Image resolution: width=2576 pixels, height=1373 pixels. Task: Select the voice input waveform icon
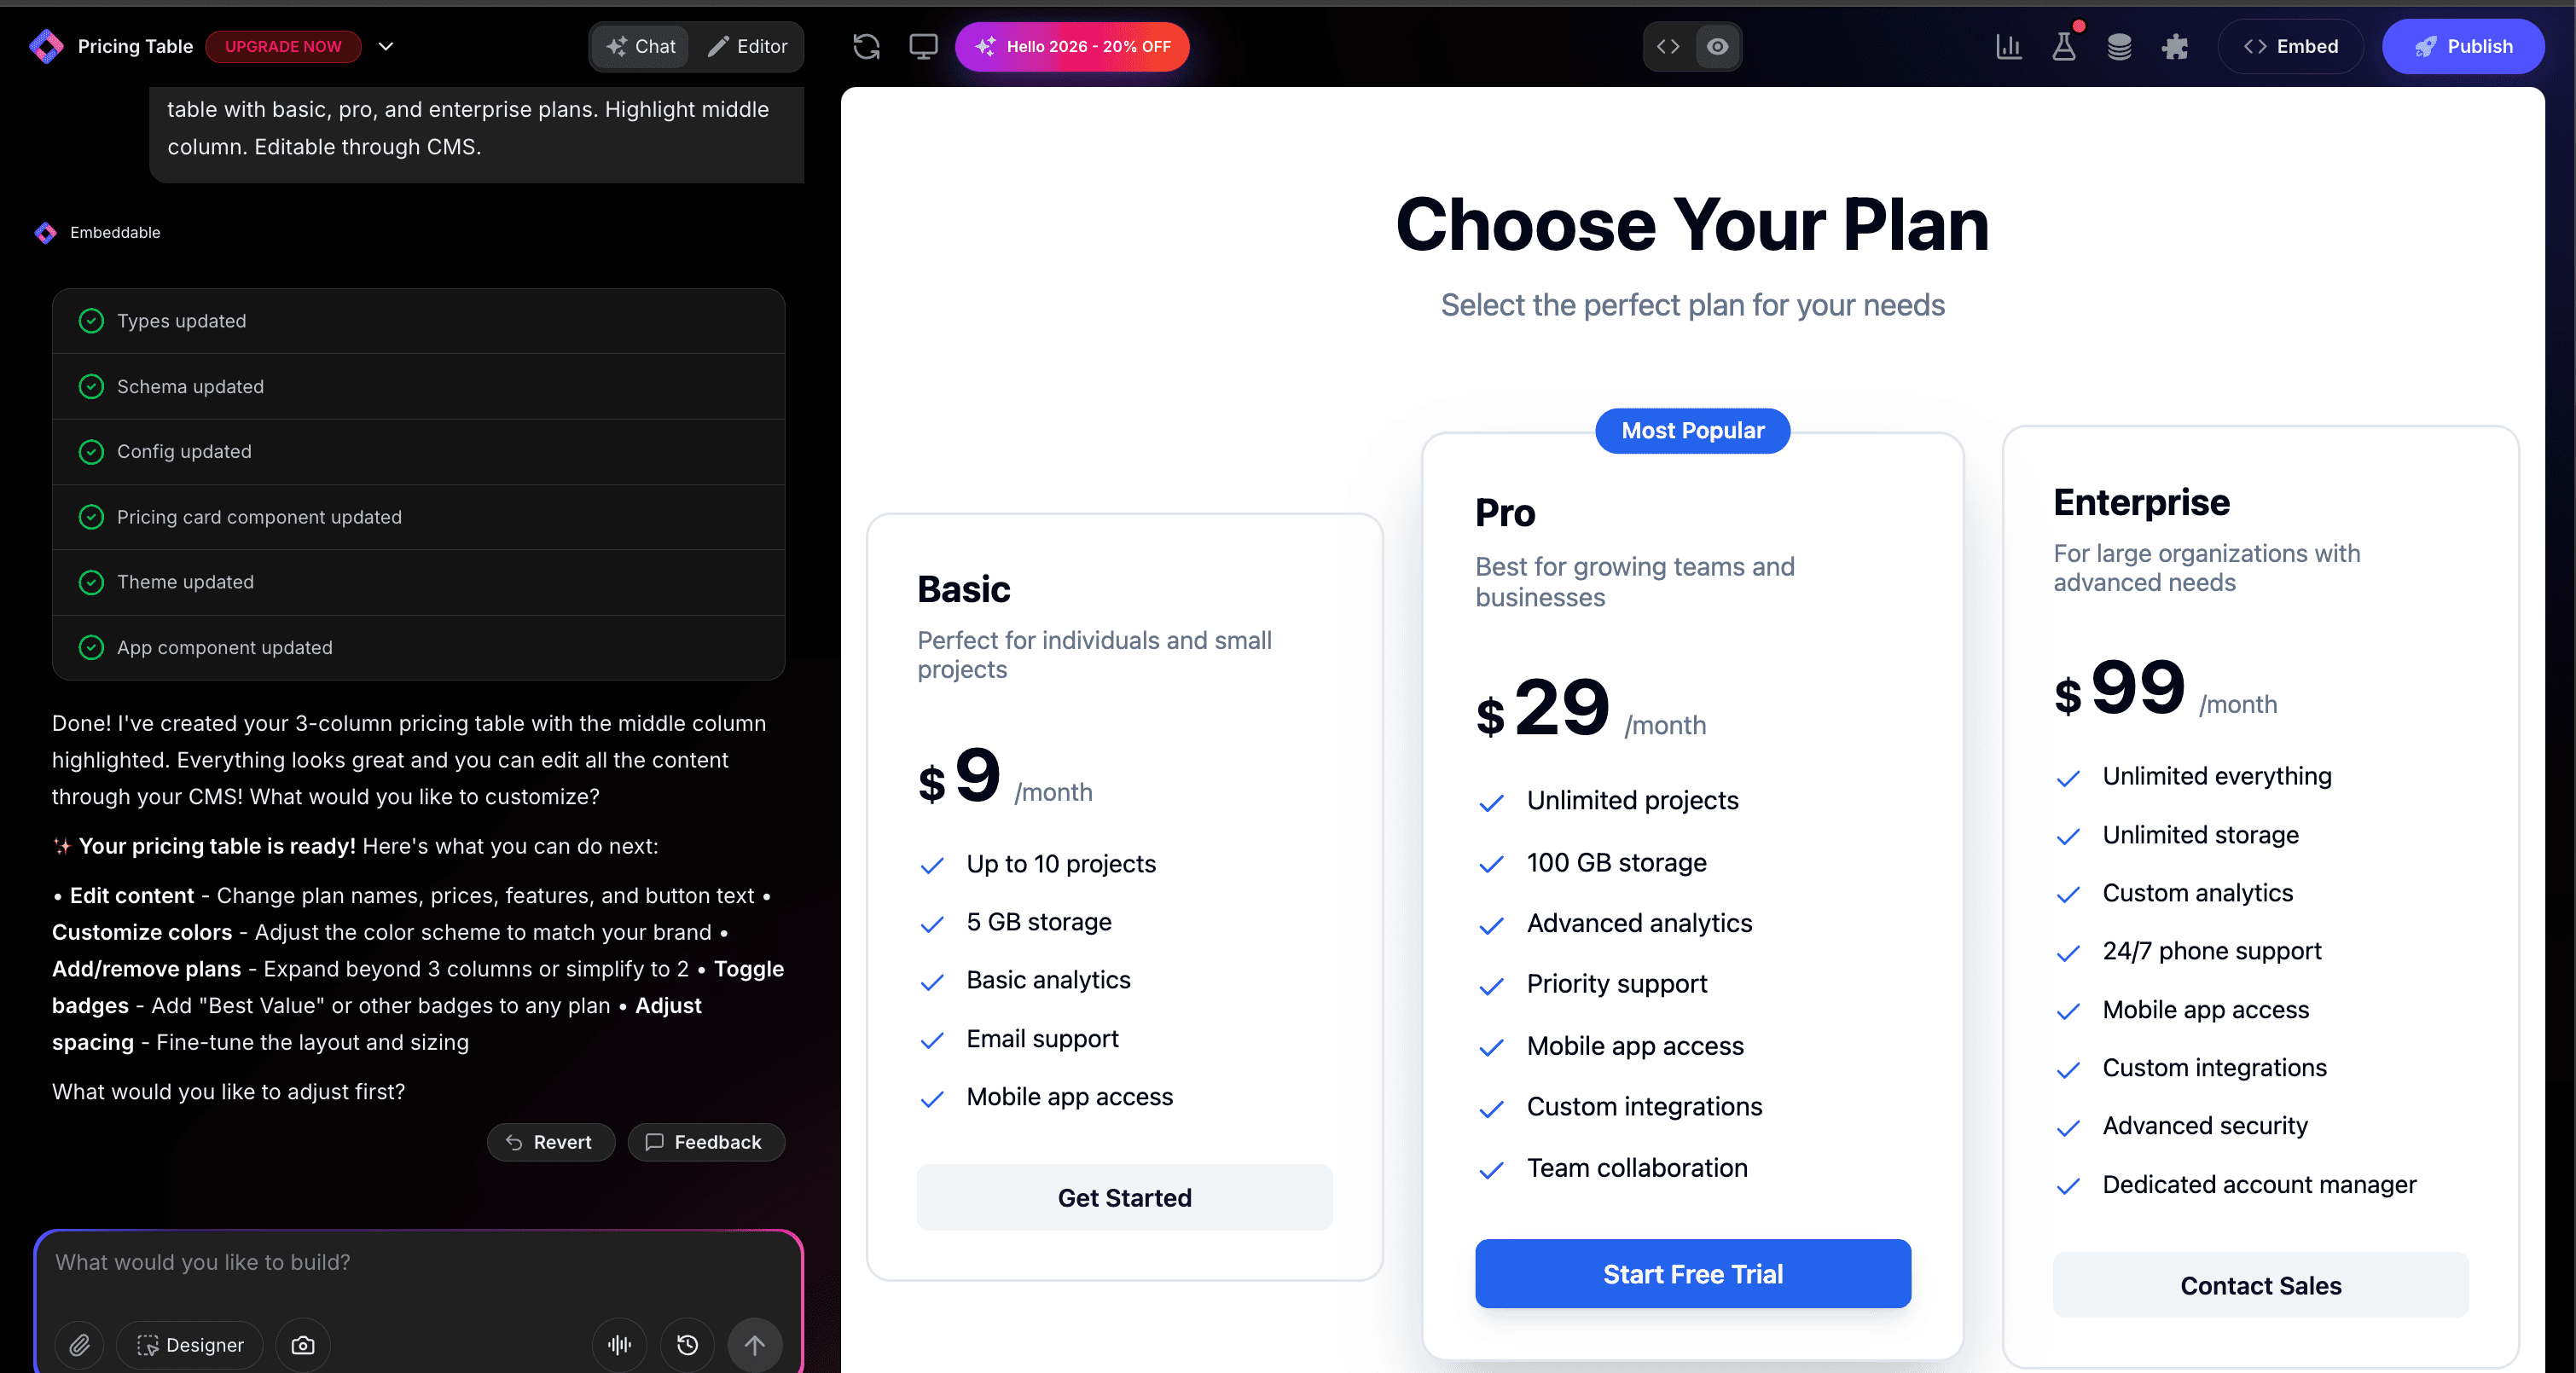tap(618, 1345)
